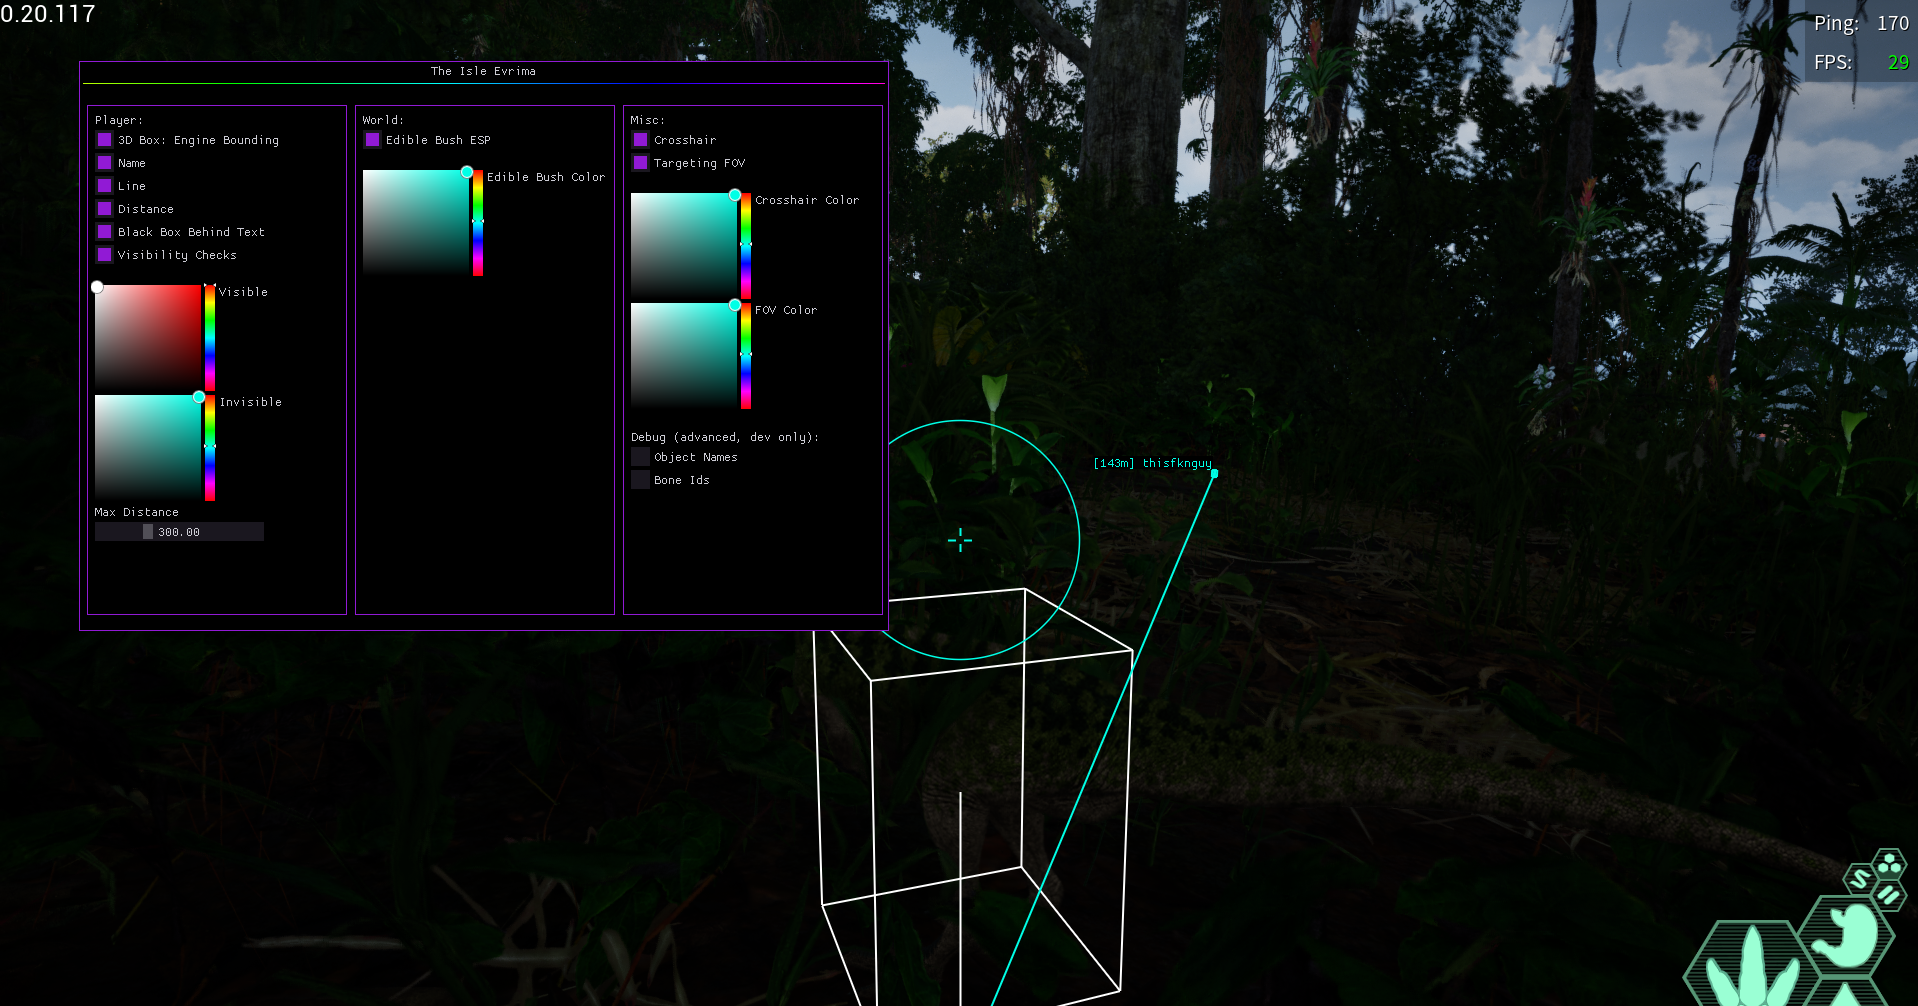Toggle 3D Box: Engine Bounding checkbox

point(104,140)
